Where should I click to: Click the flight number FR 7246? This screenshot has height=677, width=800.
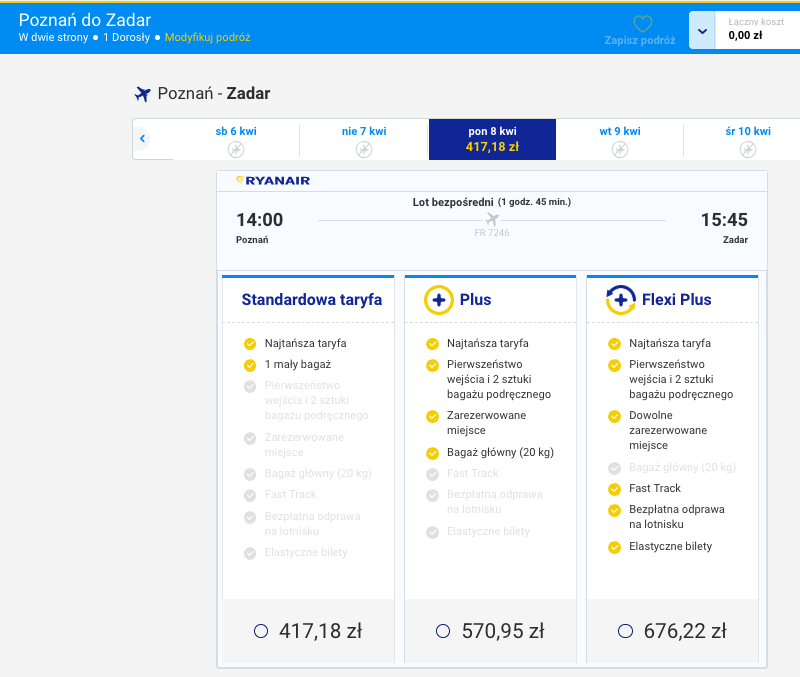tap(492, 233)
